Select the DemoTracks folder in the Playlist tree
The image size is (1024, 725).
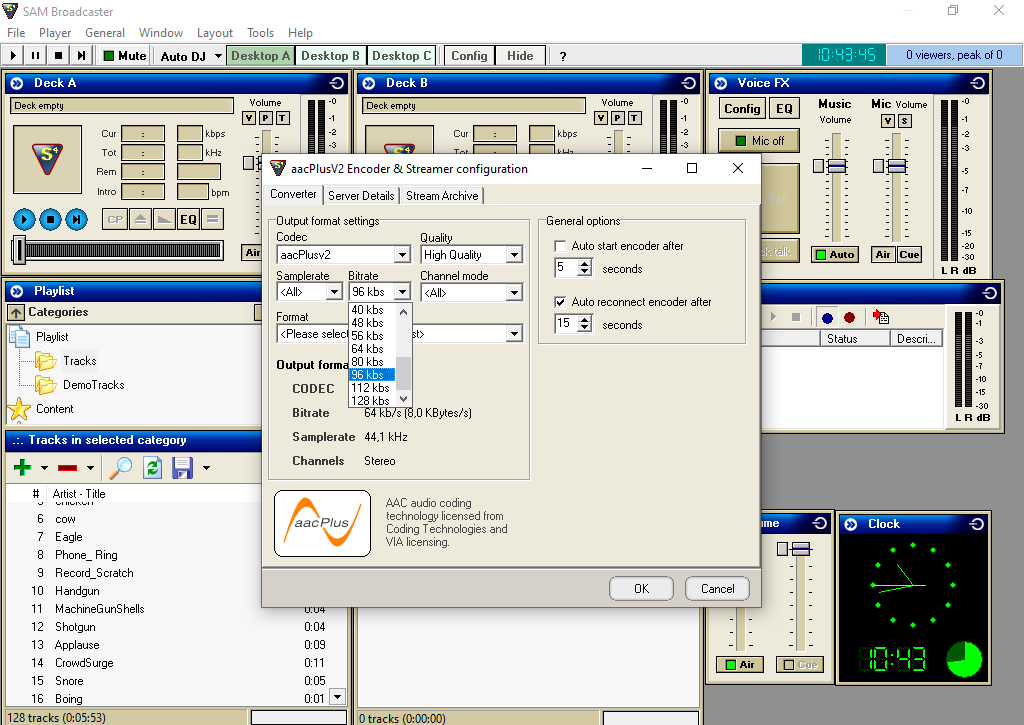94,385
